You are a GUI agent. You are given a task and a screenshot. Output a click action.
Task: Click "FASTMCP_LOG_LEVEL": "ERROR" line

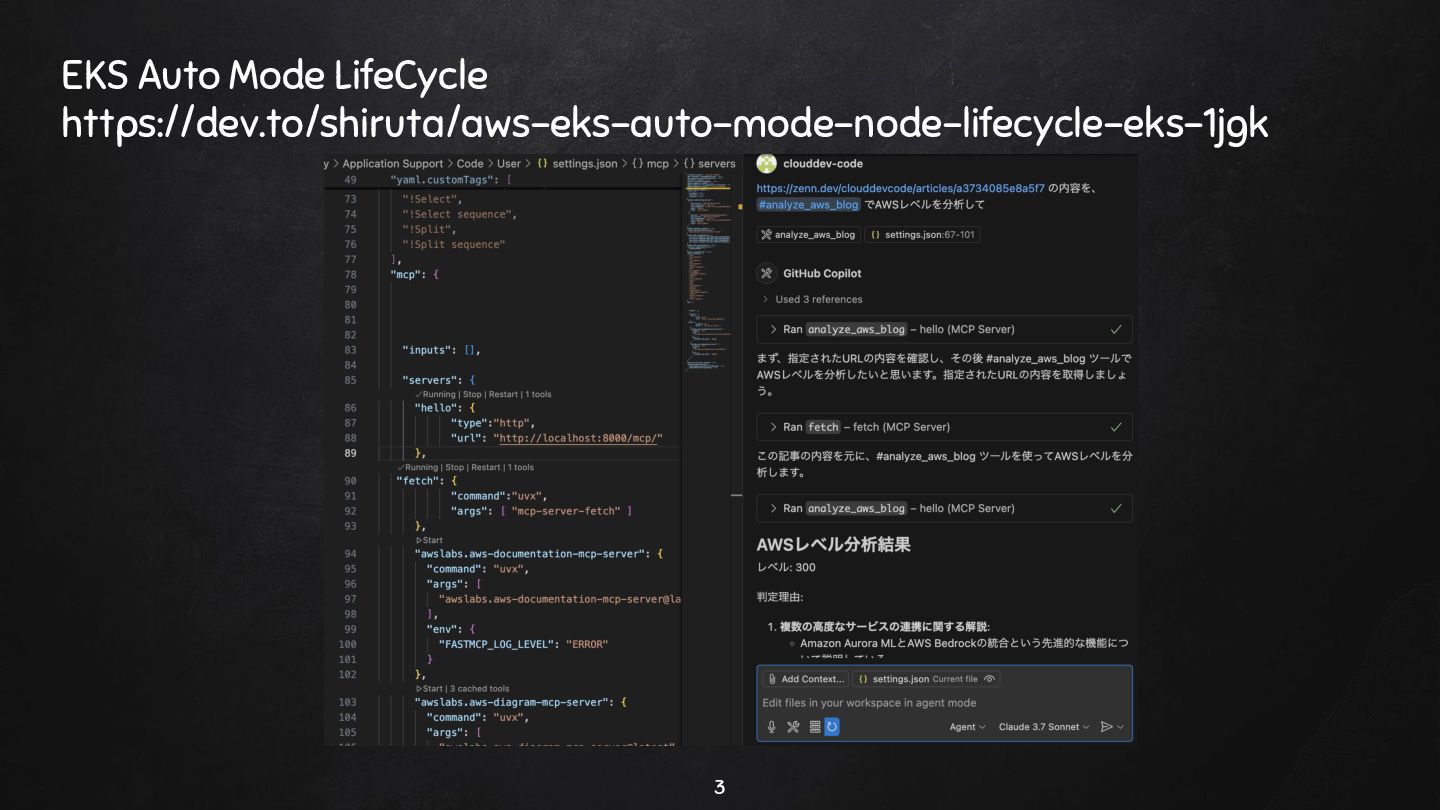click(523, 644)
